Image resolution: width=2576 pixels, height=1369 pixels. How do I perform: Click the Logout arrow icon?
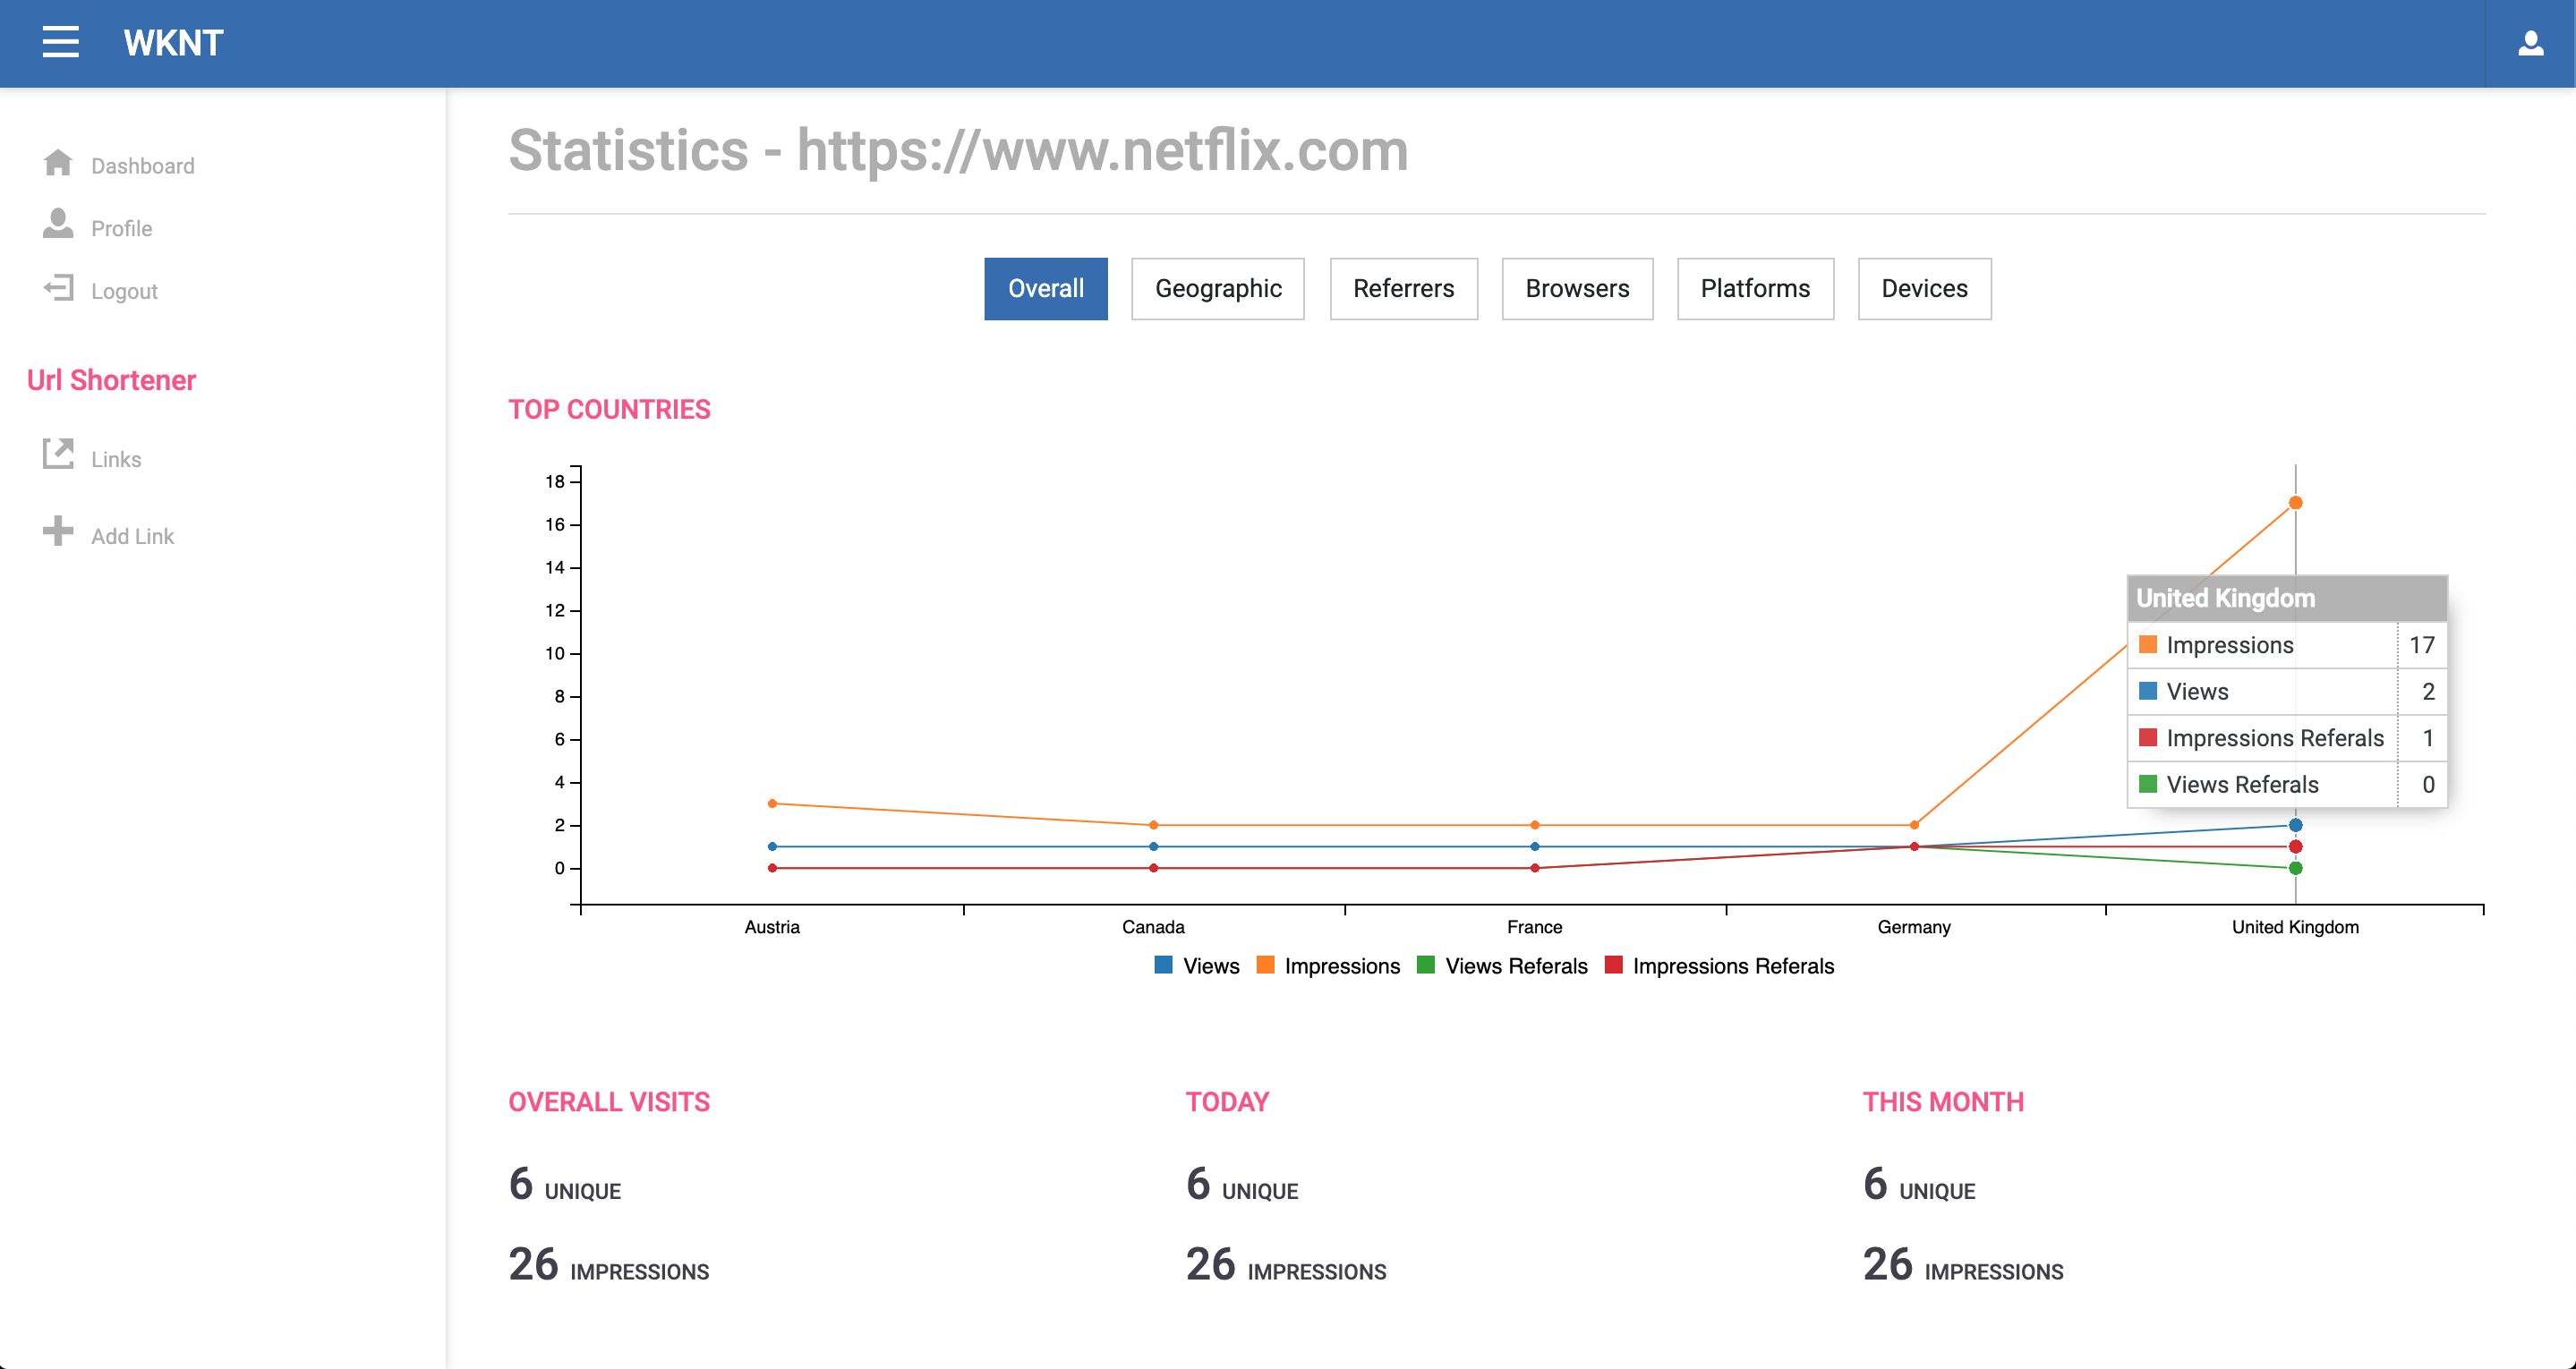pyautogui.click(x=58, y=288)
